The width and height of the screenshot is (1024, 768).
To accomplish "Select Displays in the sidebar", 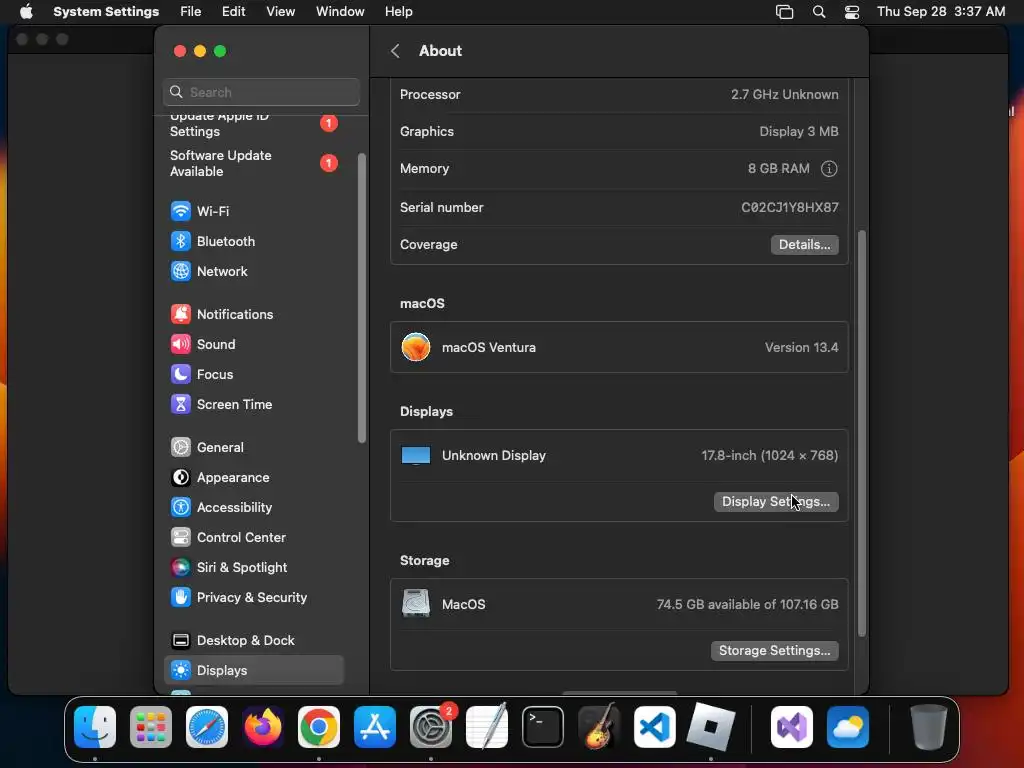I will [253, 671].
